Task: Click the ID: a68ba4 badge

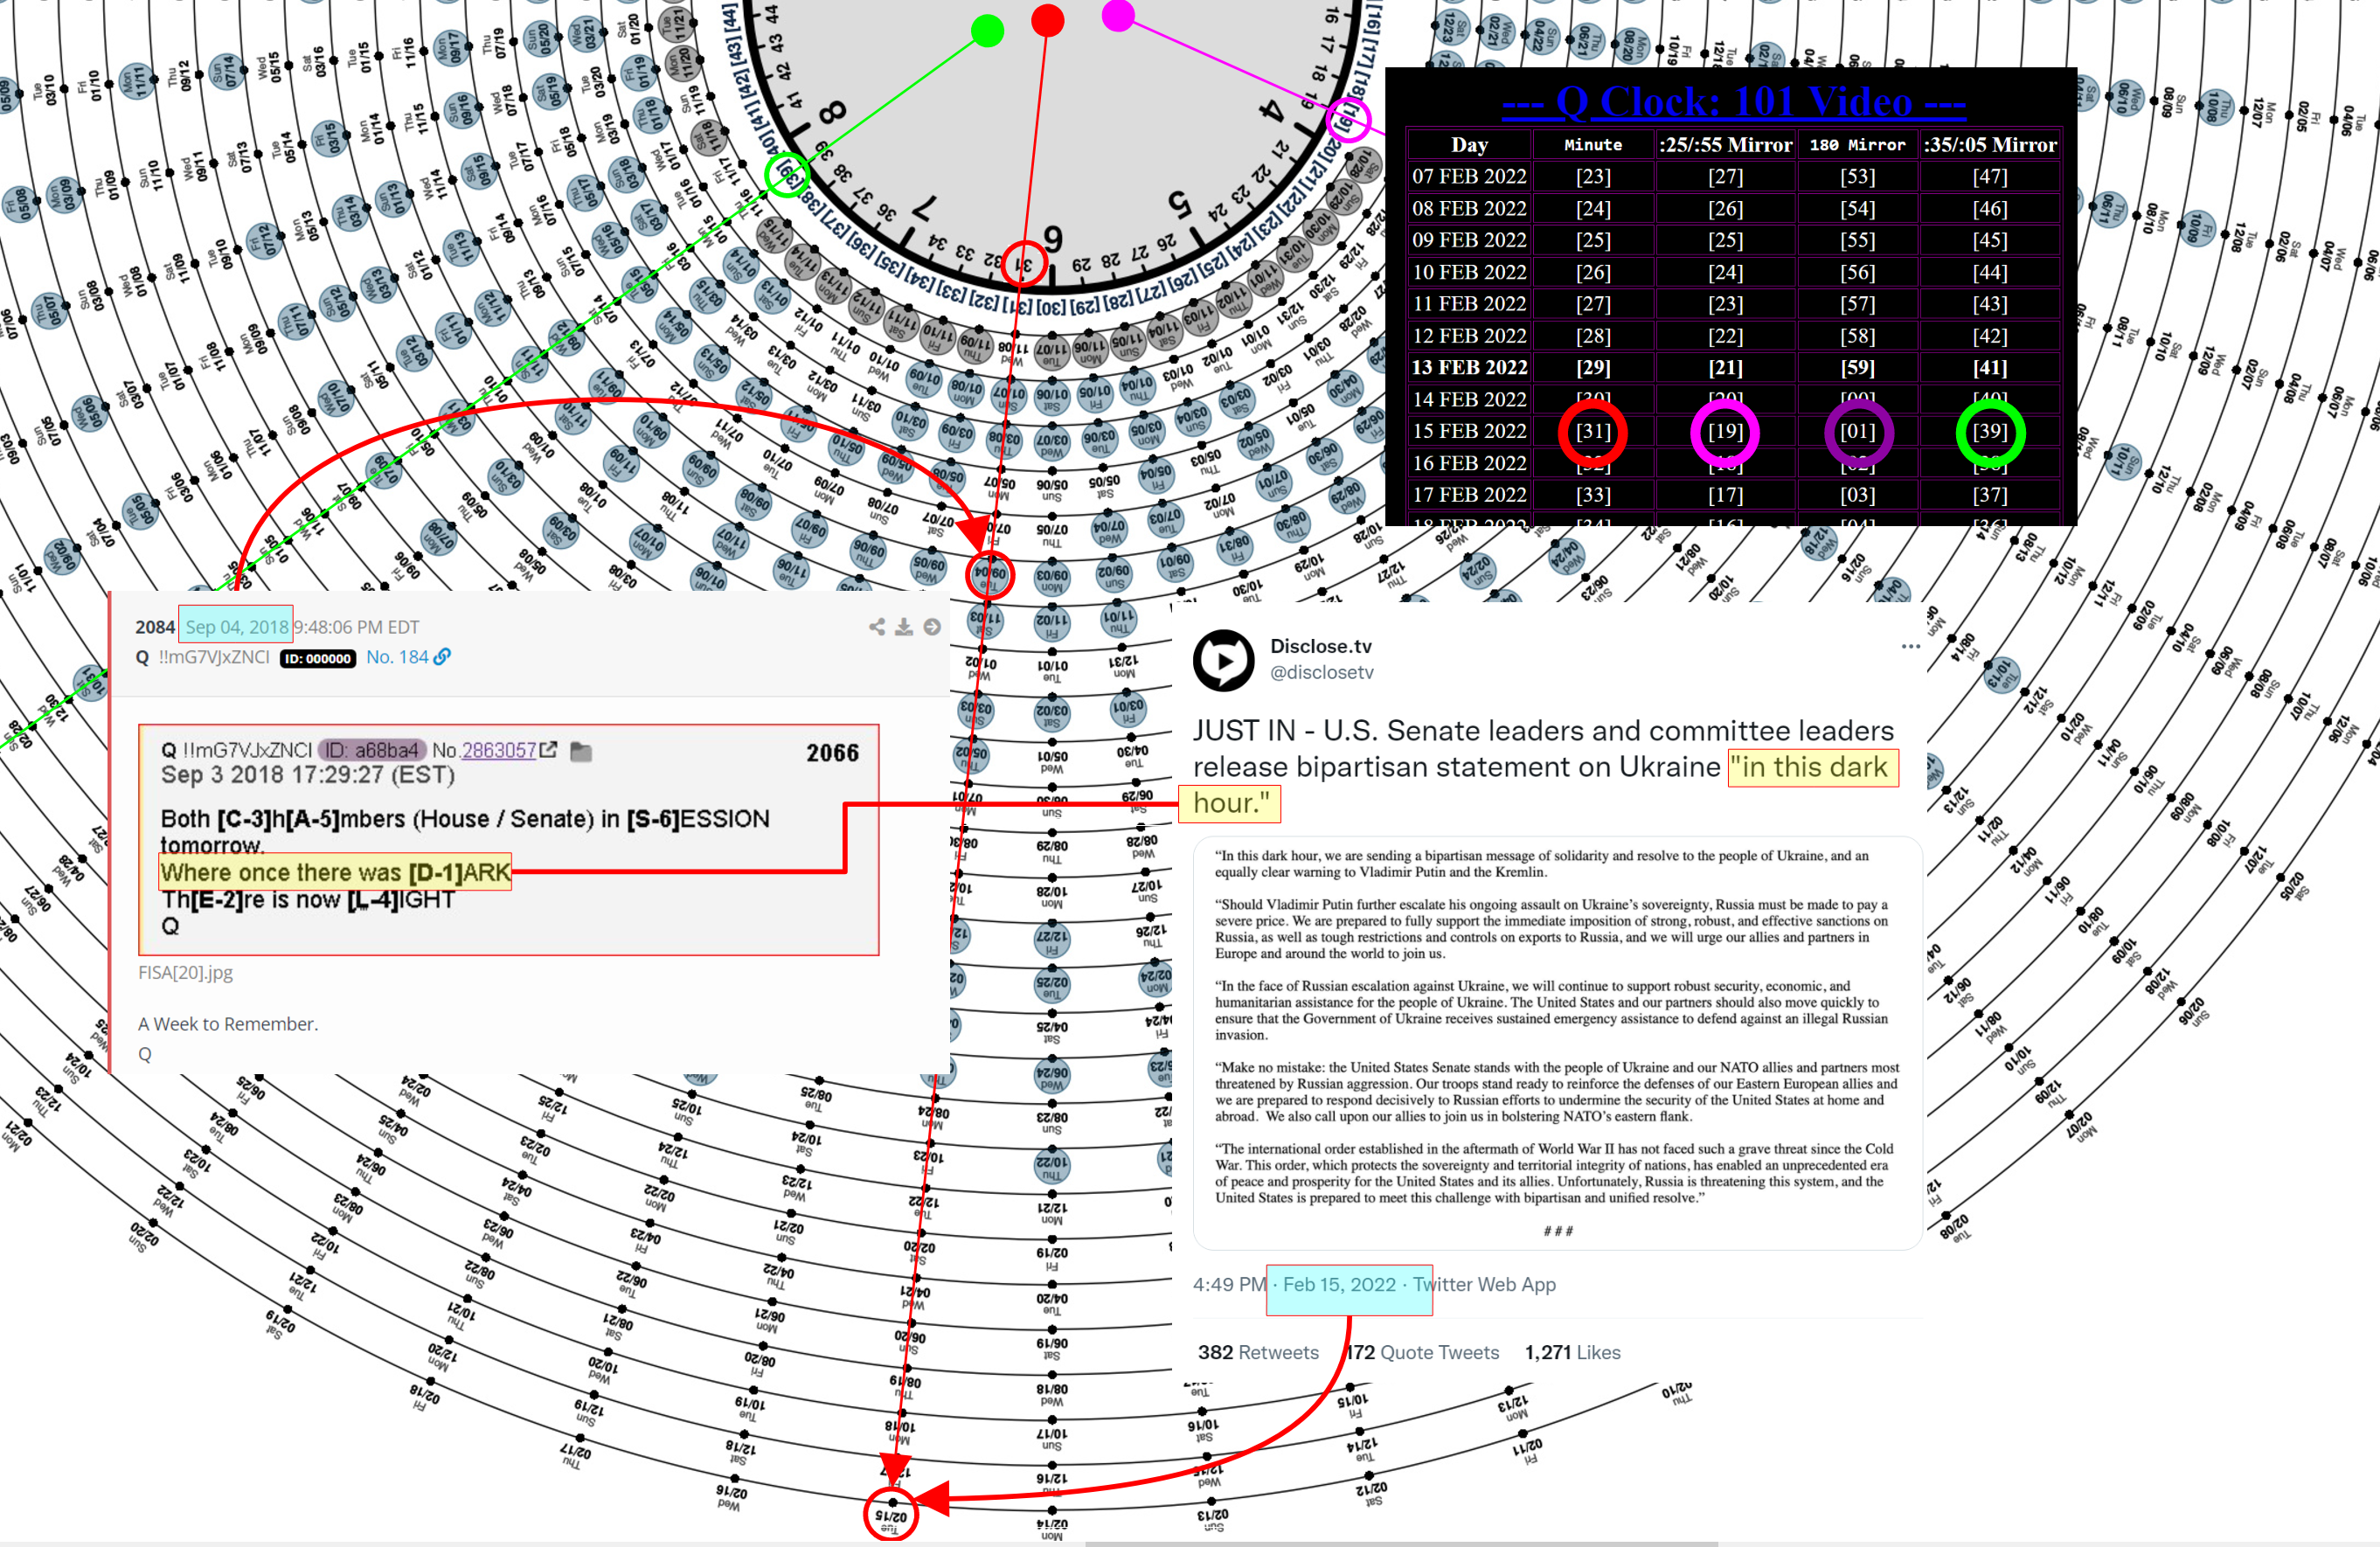Action: pos(372,750)
